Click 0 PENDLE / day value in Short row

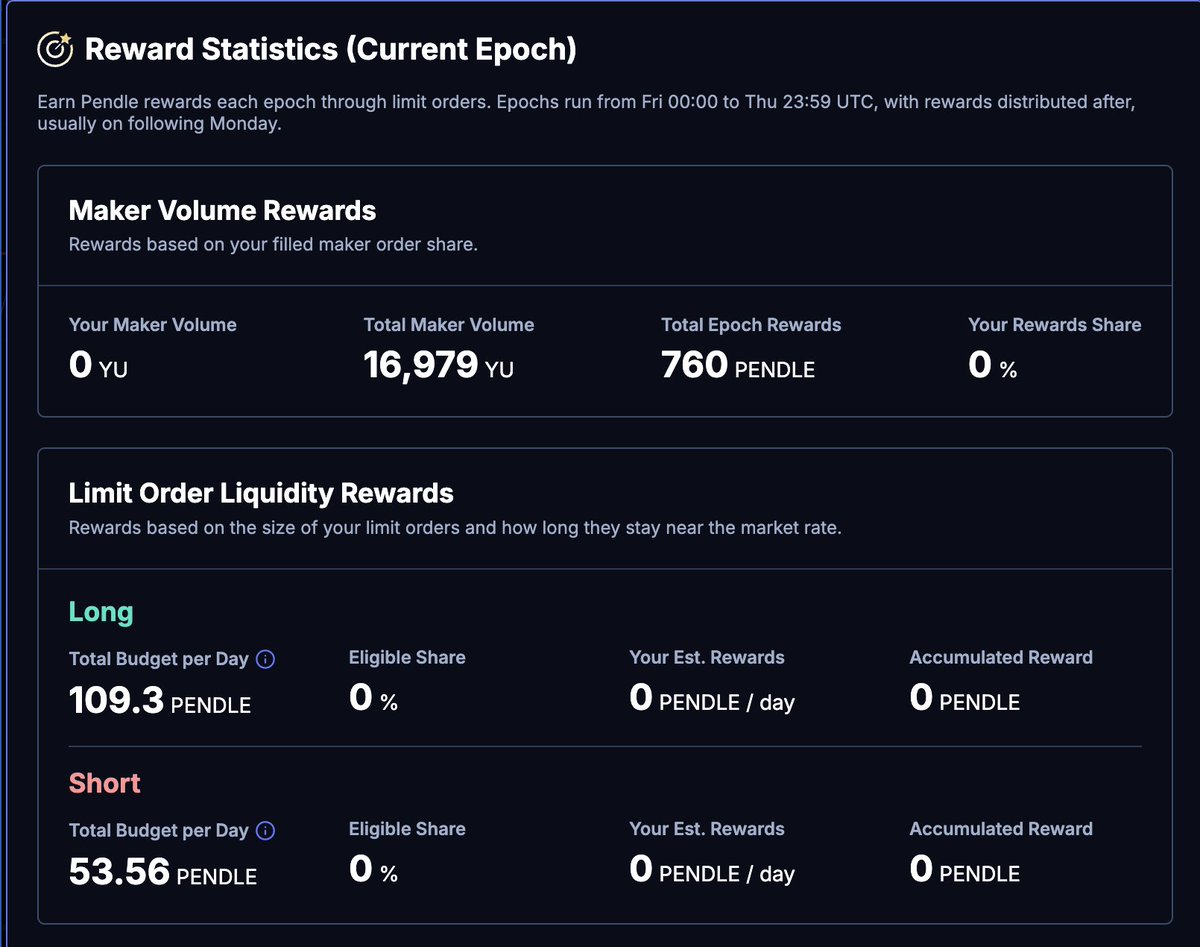[x=712, y=869]
